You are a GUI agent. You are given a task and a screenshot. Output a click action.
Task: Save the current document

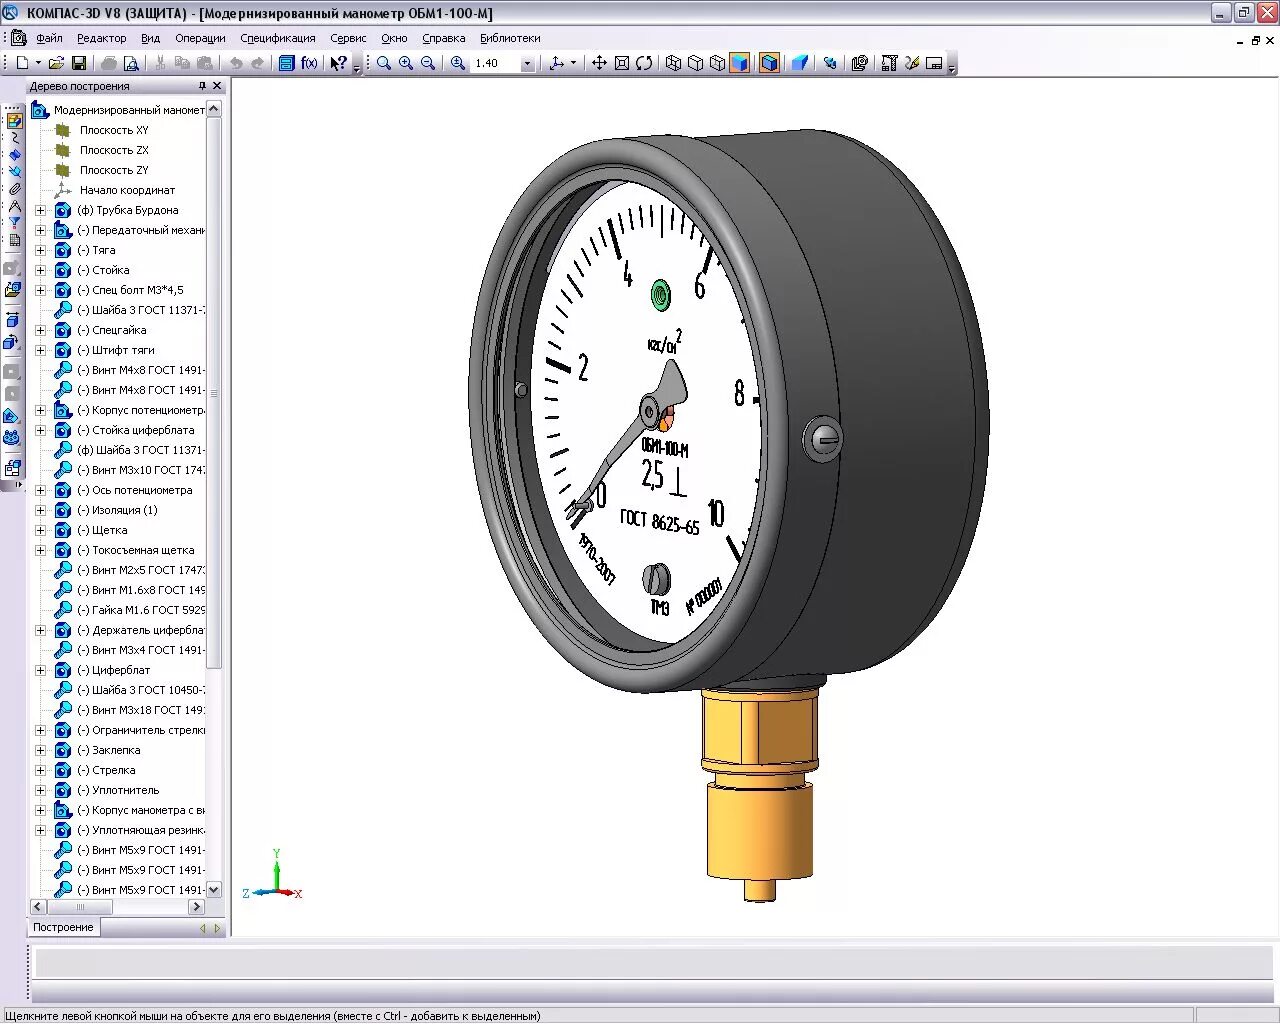[x=79, y=63]
